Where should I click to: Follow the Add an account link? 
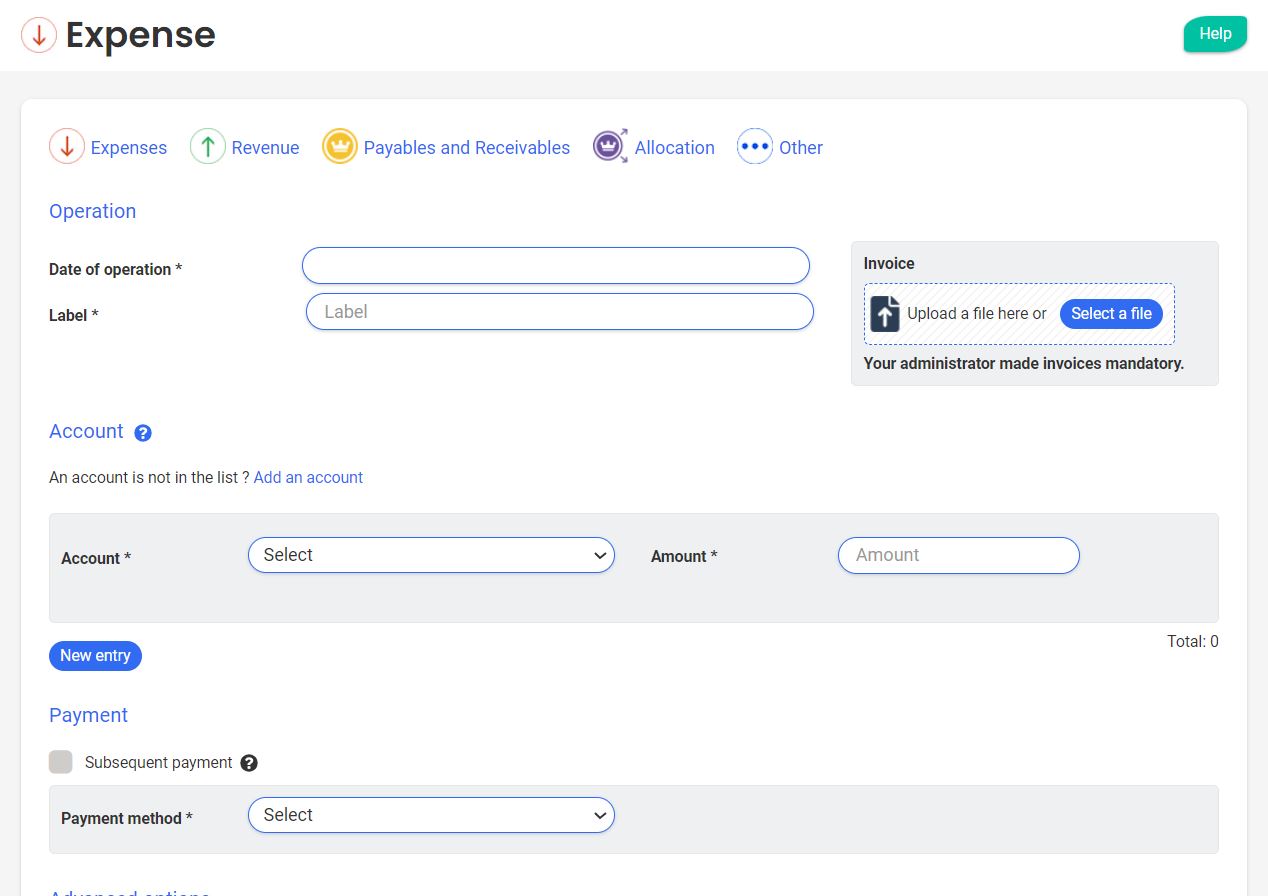308,478
